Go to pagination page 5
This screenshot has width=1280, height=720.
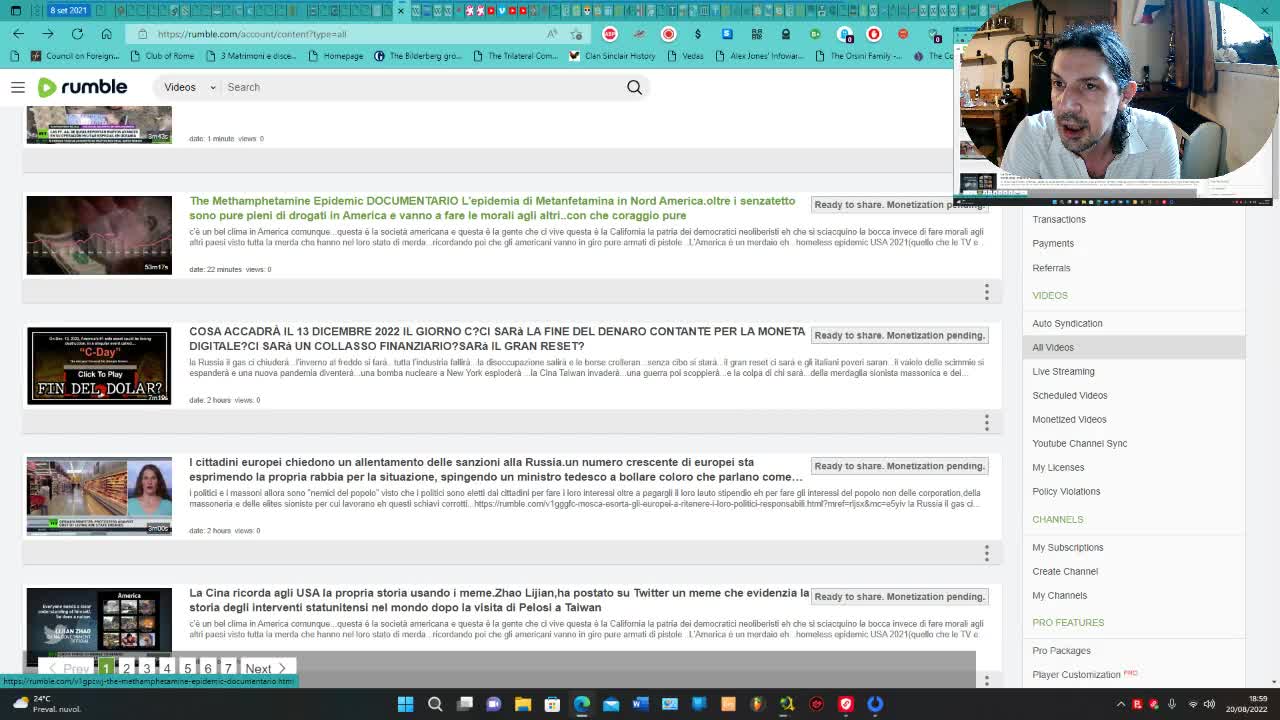pos(187,668)
